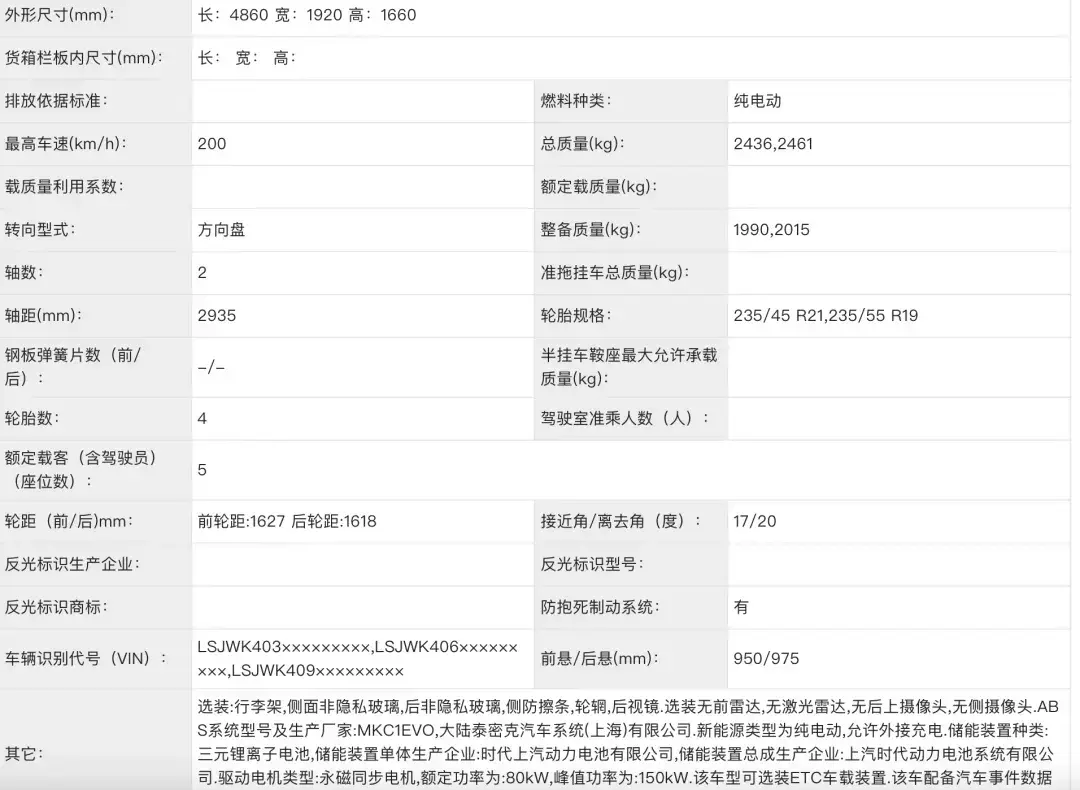The image size is (1080, 790).
Task: Select the 防抱死制动系统 value 有
Action: pos(740,608)
